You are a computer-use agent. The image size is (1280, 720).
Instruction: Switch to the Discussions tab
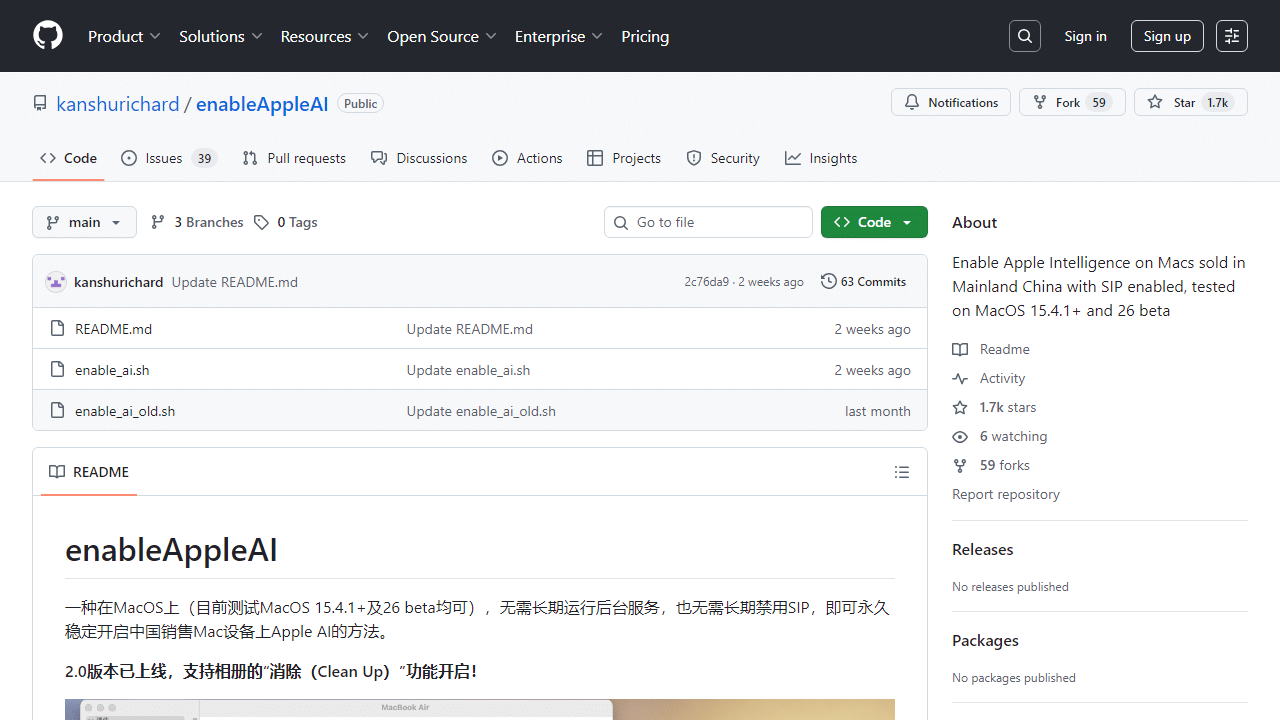pyautogui.click(x=419, y=158)
